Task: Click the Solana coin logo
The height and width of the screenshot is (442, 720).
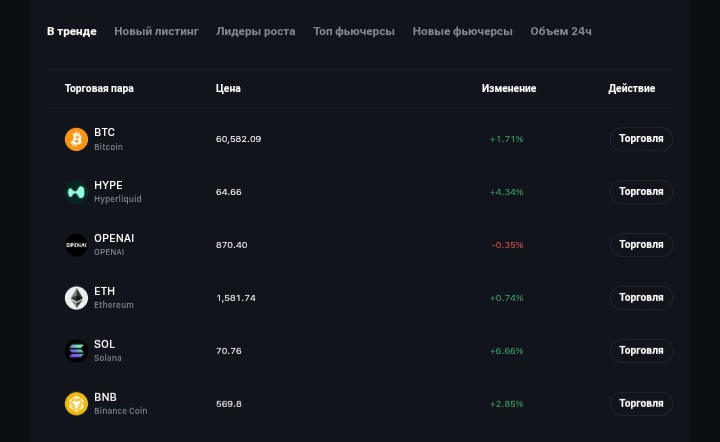Action: (76, 351)
